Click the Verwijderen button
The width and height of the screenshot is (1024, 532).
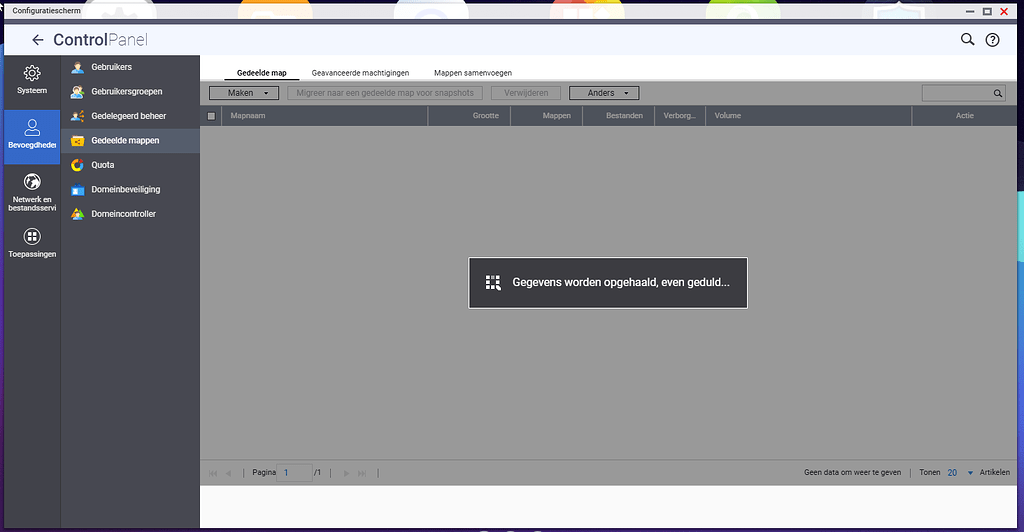(x=526, y=93)
